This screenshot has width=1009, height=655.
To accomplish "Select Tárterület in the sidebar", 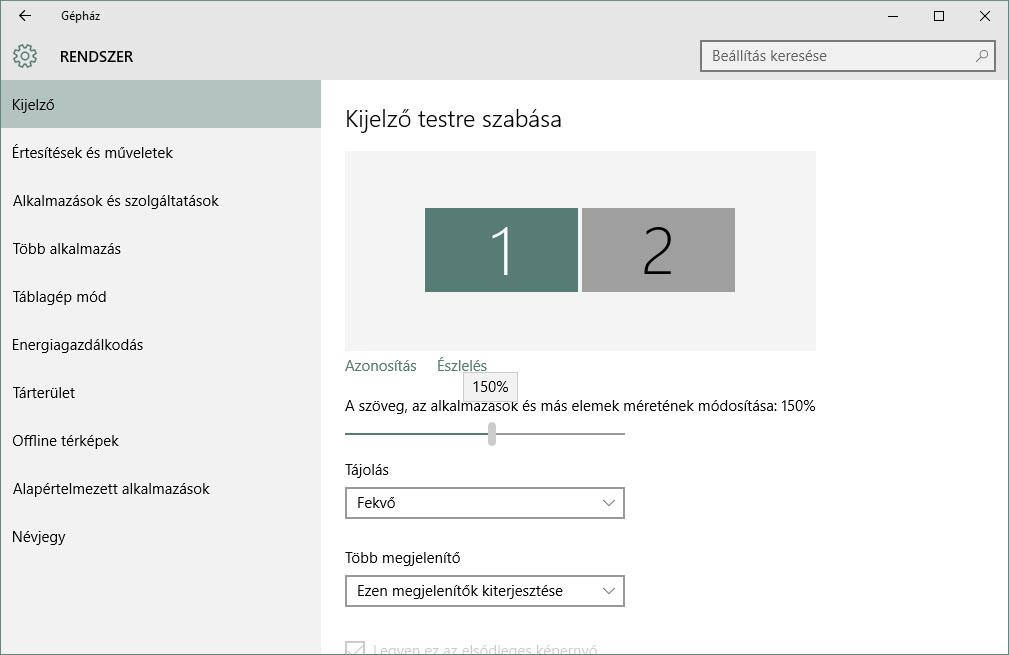I will point(44,393).
